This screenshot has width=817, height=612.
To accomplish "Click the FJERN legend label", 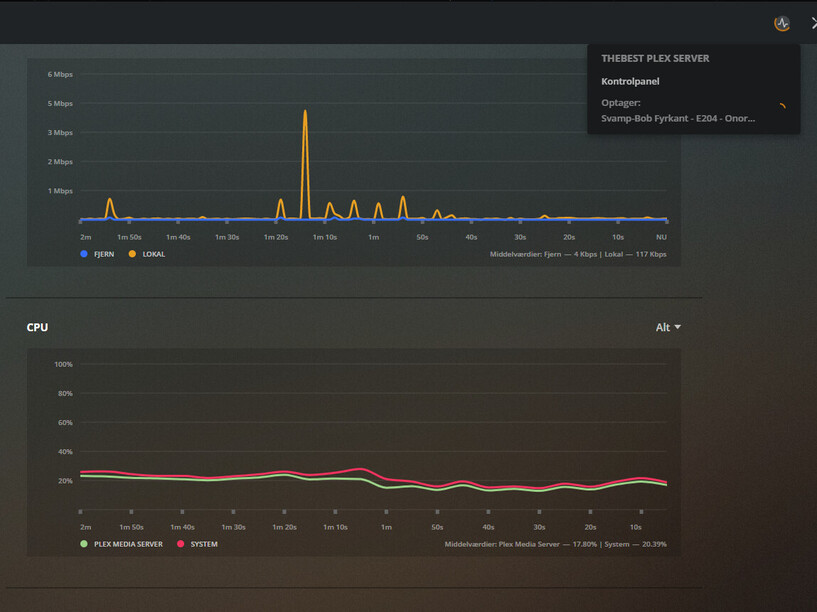I will tap(104, 254).
